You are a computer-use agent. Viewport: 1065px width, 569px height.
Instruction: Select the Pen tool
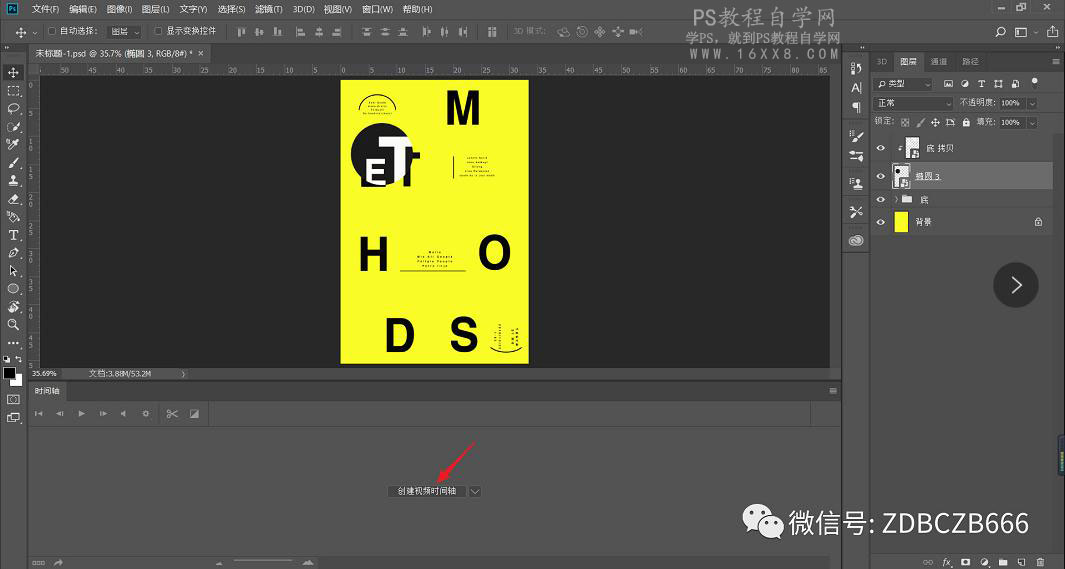click(x=13, y=253)
